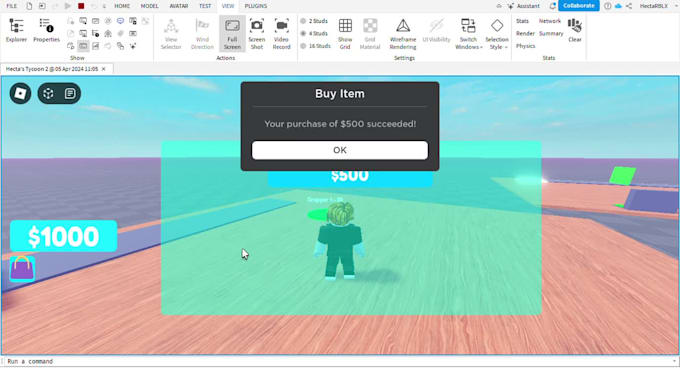Image resolution: width=680 pixels, height=383 pixels.
Task: Click the $500 purchase button
Action: tap(350, 177)
